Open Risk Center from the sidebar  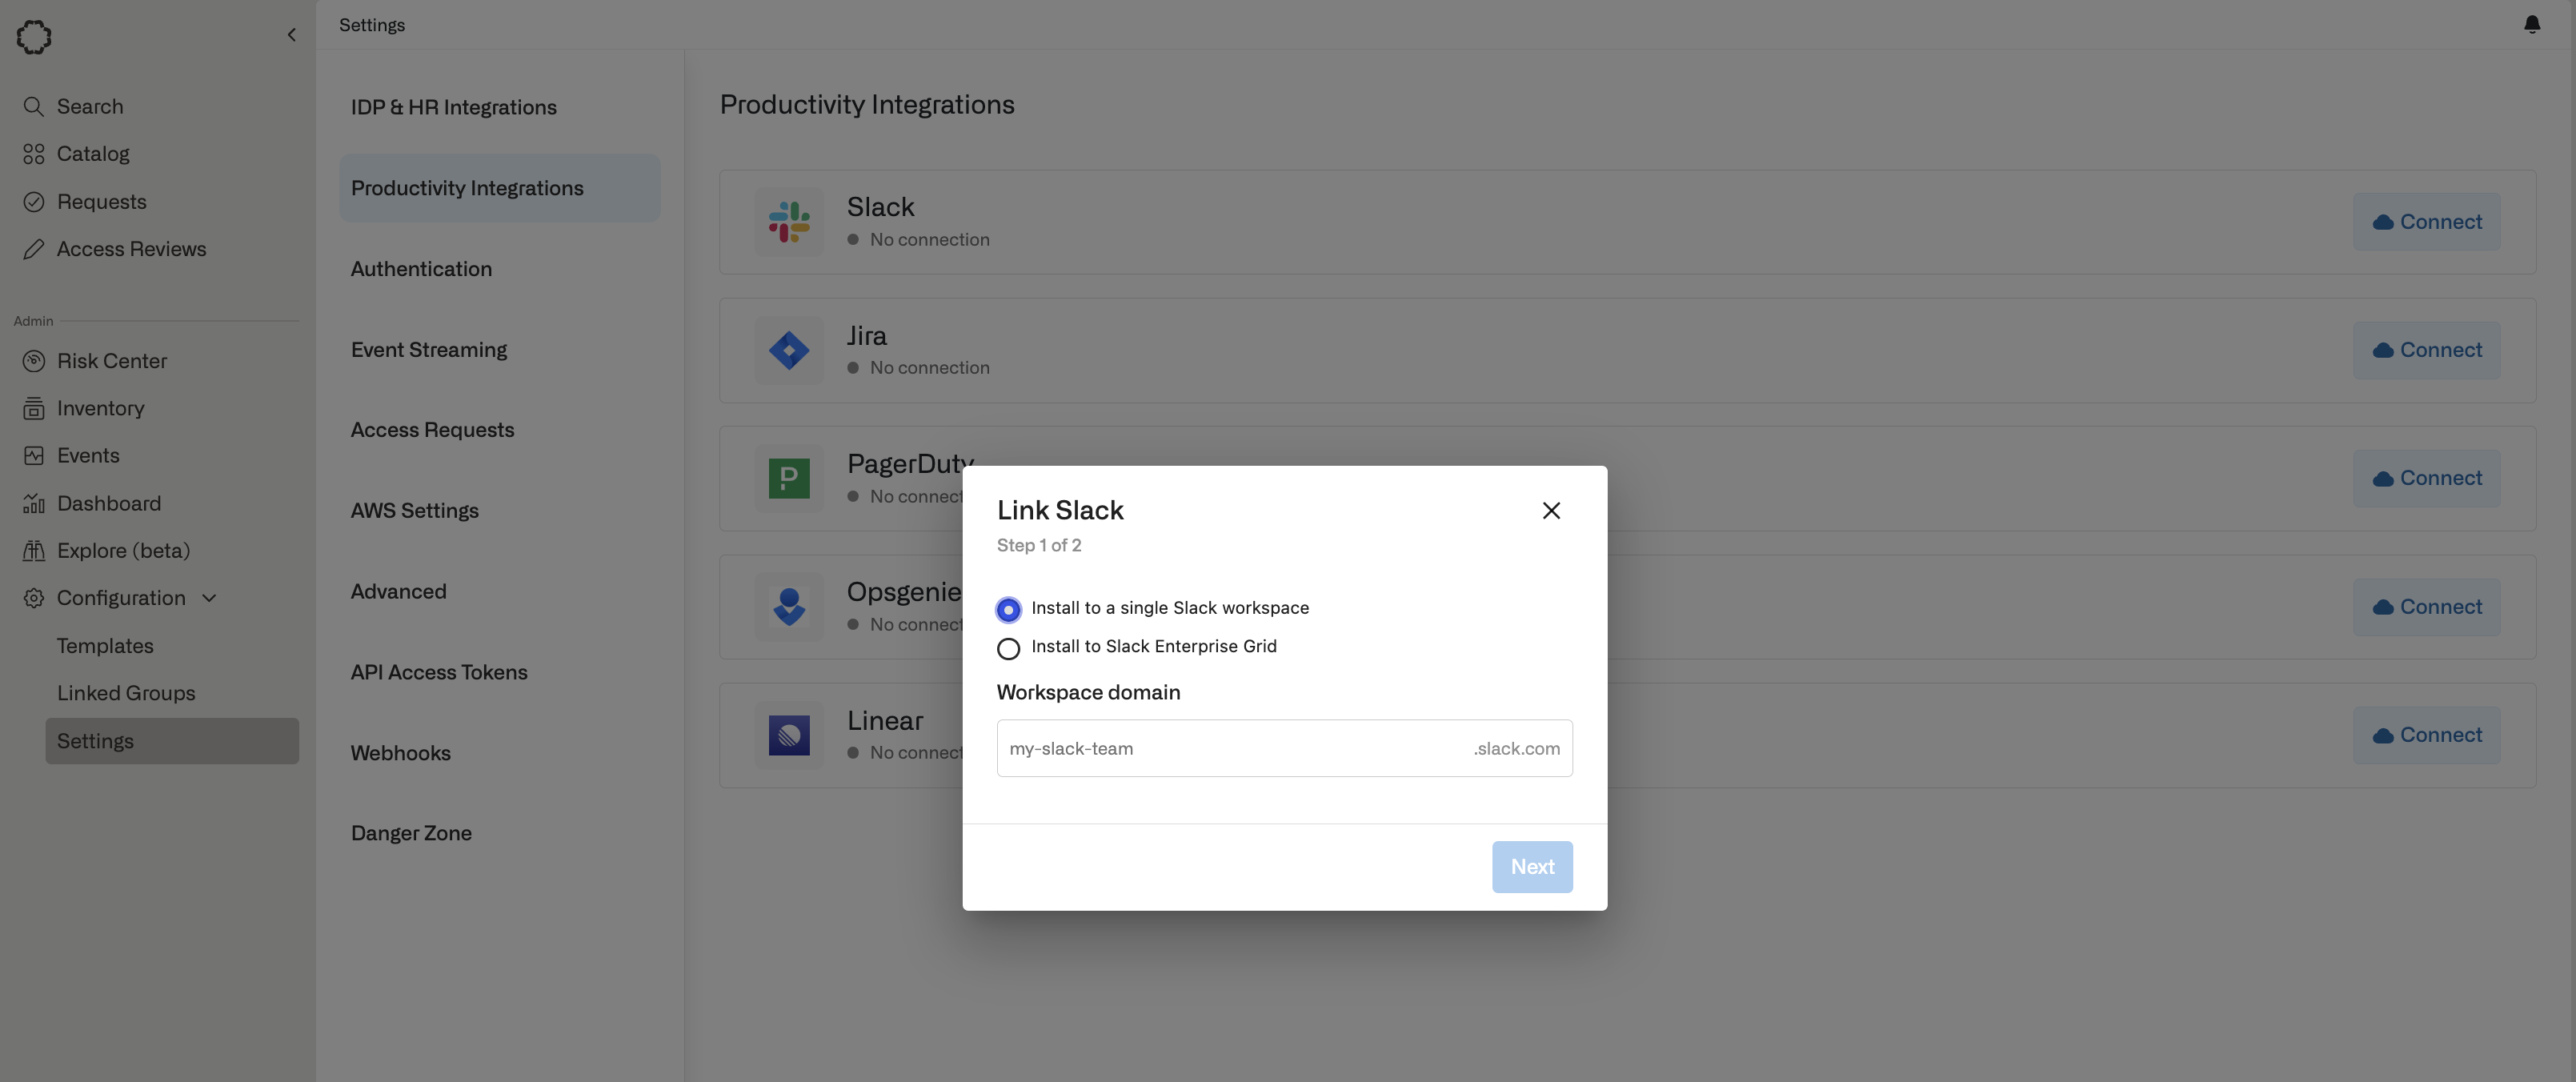(x=111, y=361)
